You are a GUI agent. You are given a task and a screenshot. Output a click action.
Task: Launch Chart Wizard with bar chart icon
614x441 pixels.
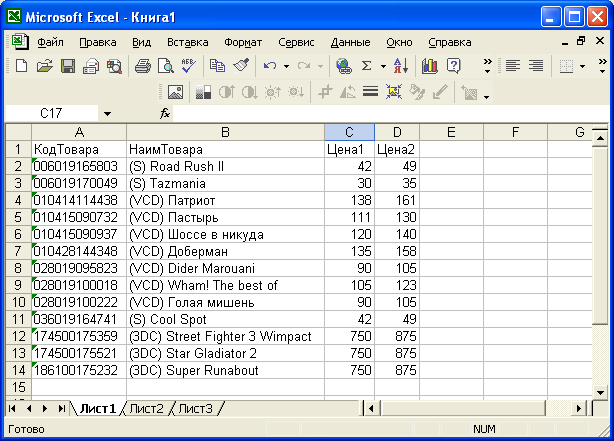coord(430,66)
